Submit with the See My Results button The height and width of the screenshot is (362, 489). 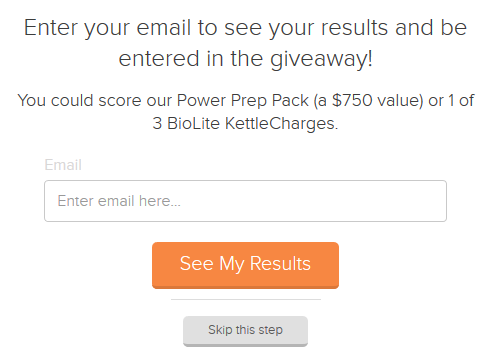tap(245, 265)
